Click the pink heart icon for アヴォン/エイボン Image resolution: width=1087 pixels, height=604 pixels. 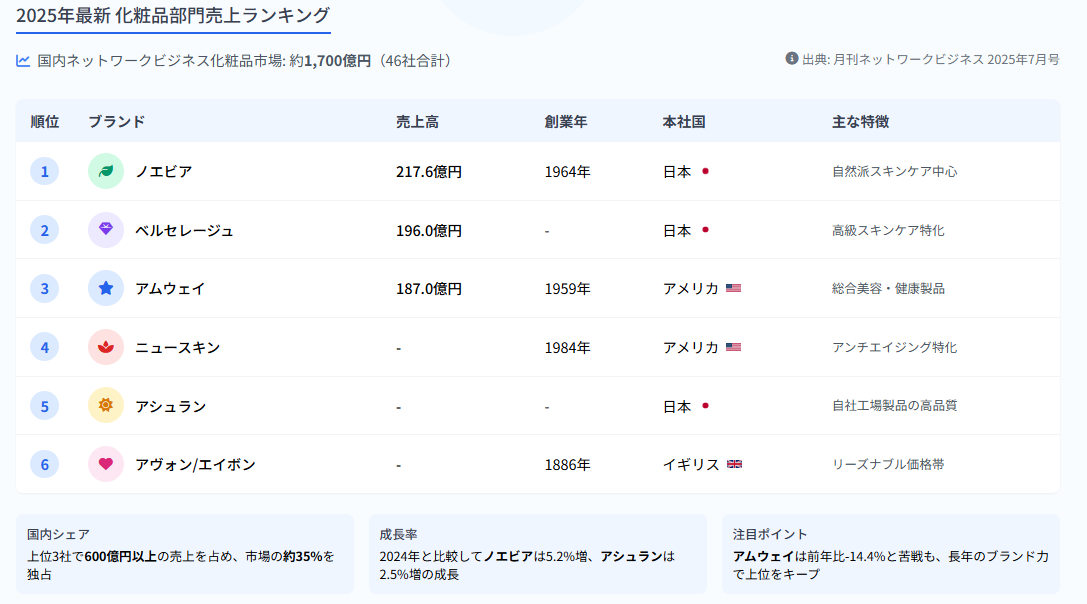point(105,464)
